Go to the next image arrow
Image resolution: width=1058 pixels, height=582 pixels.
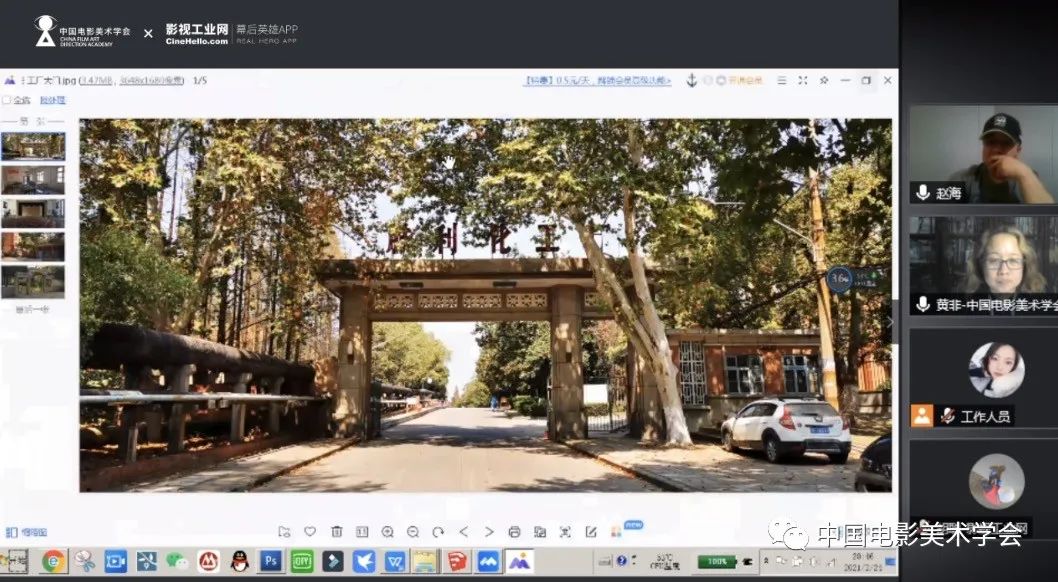(x=489, y=532)
